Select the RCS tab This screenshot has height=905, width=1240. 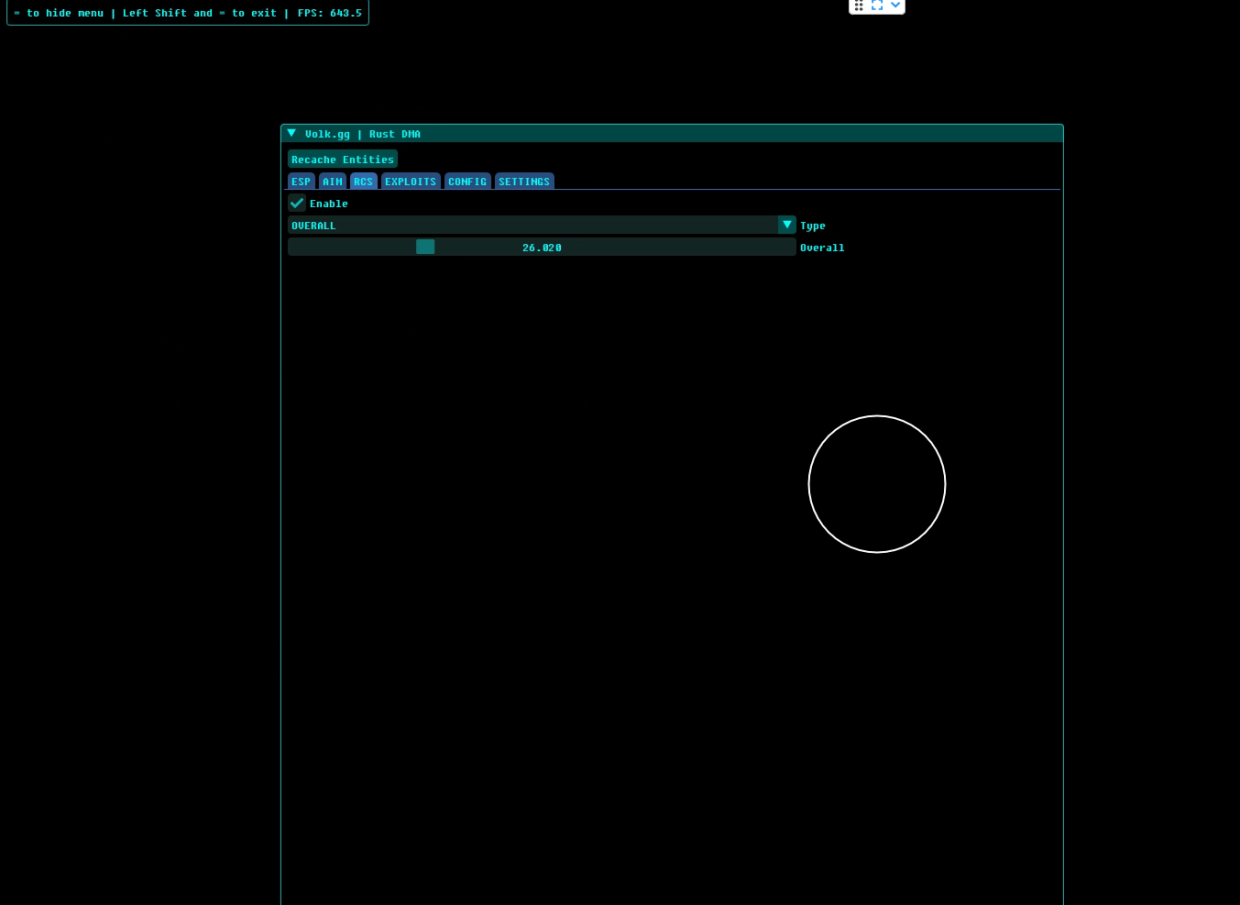click(363, 181)
